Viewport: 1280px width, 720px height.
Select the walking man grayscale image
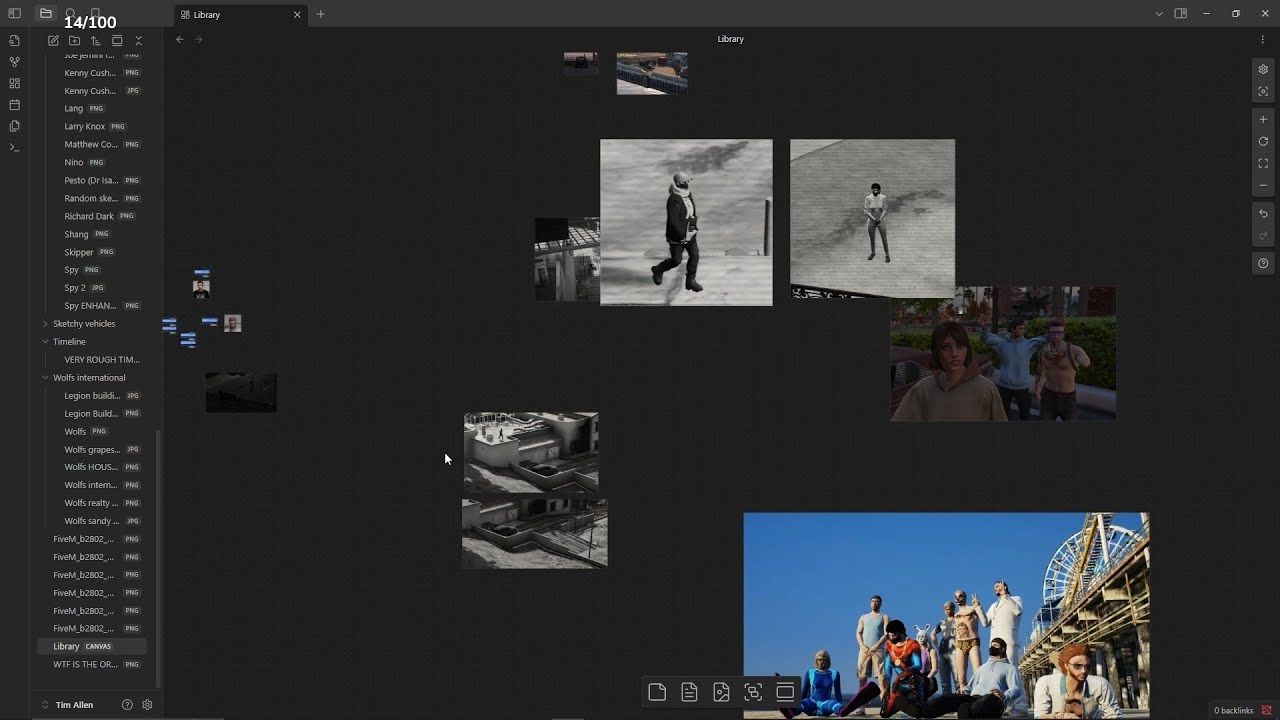pos(686,222)
